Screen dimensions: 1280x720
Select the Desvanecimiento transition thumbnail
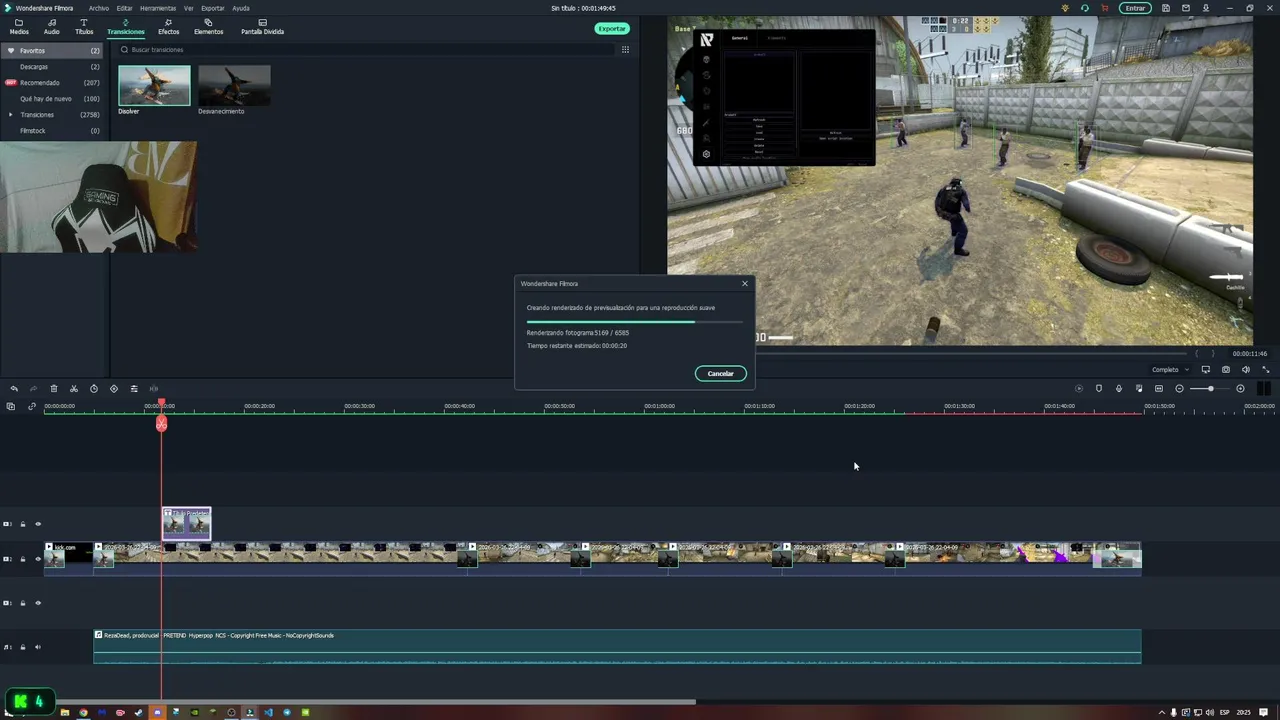click(234, 86)
